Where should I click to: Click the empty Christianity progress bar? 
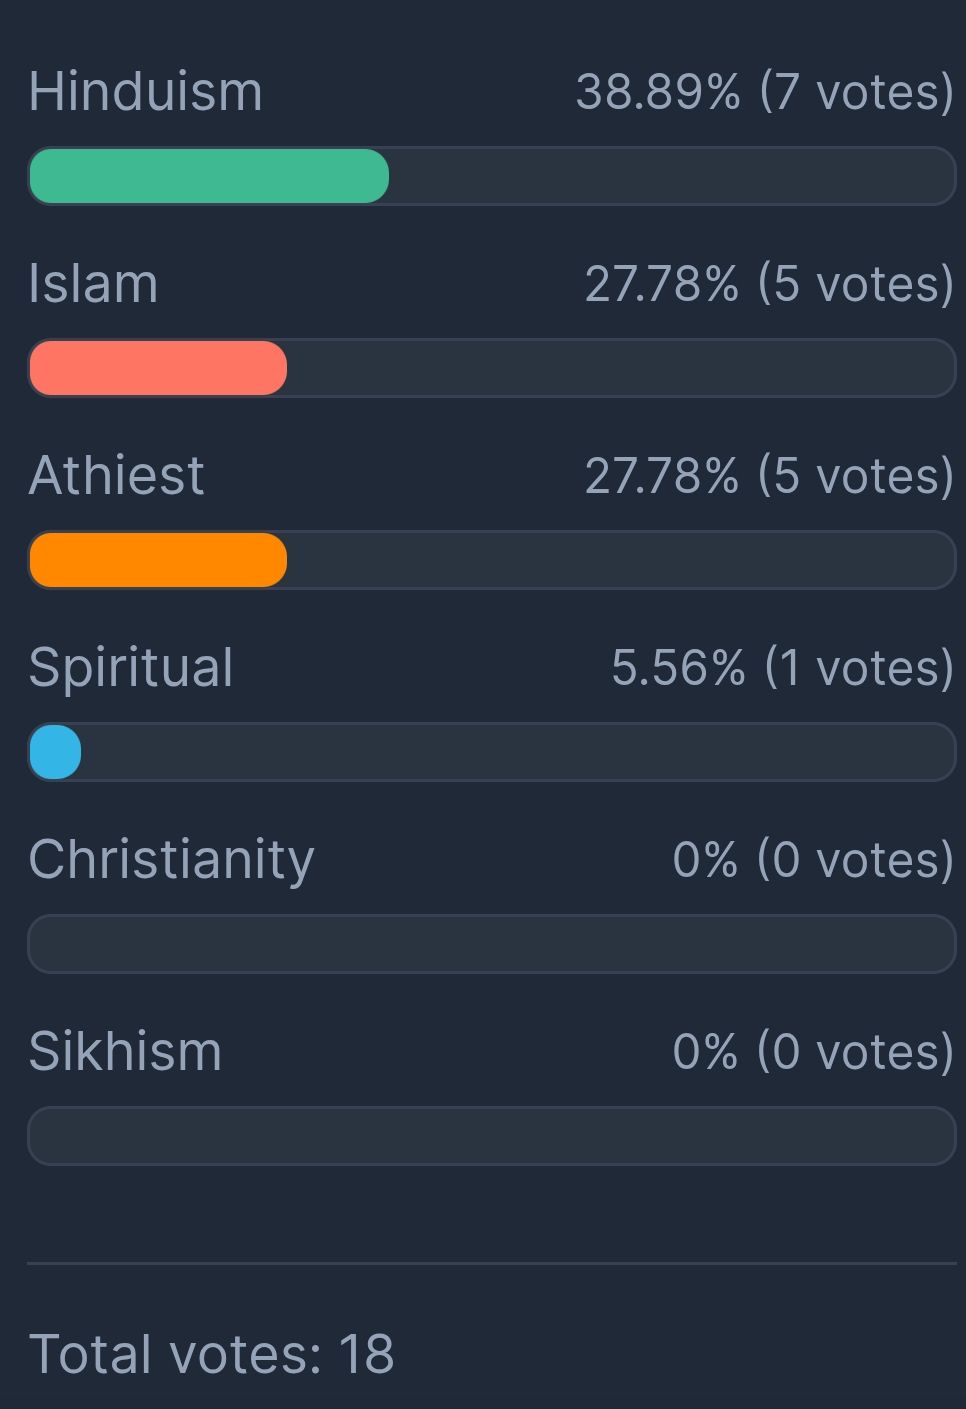point(491,944)
